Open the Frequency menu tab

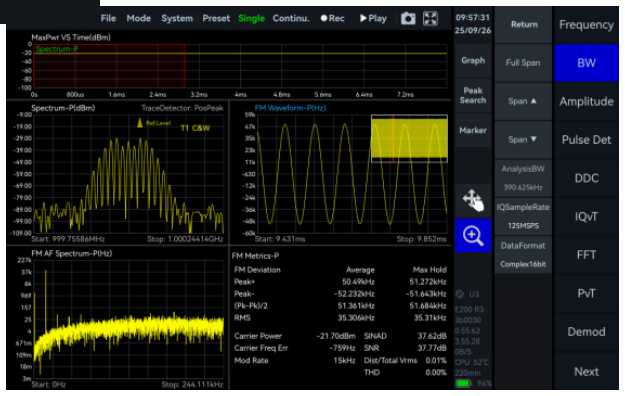(x=586, y=25)
